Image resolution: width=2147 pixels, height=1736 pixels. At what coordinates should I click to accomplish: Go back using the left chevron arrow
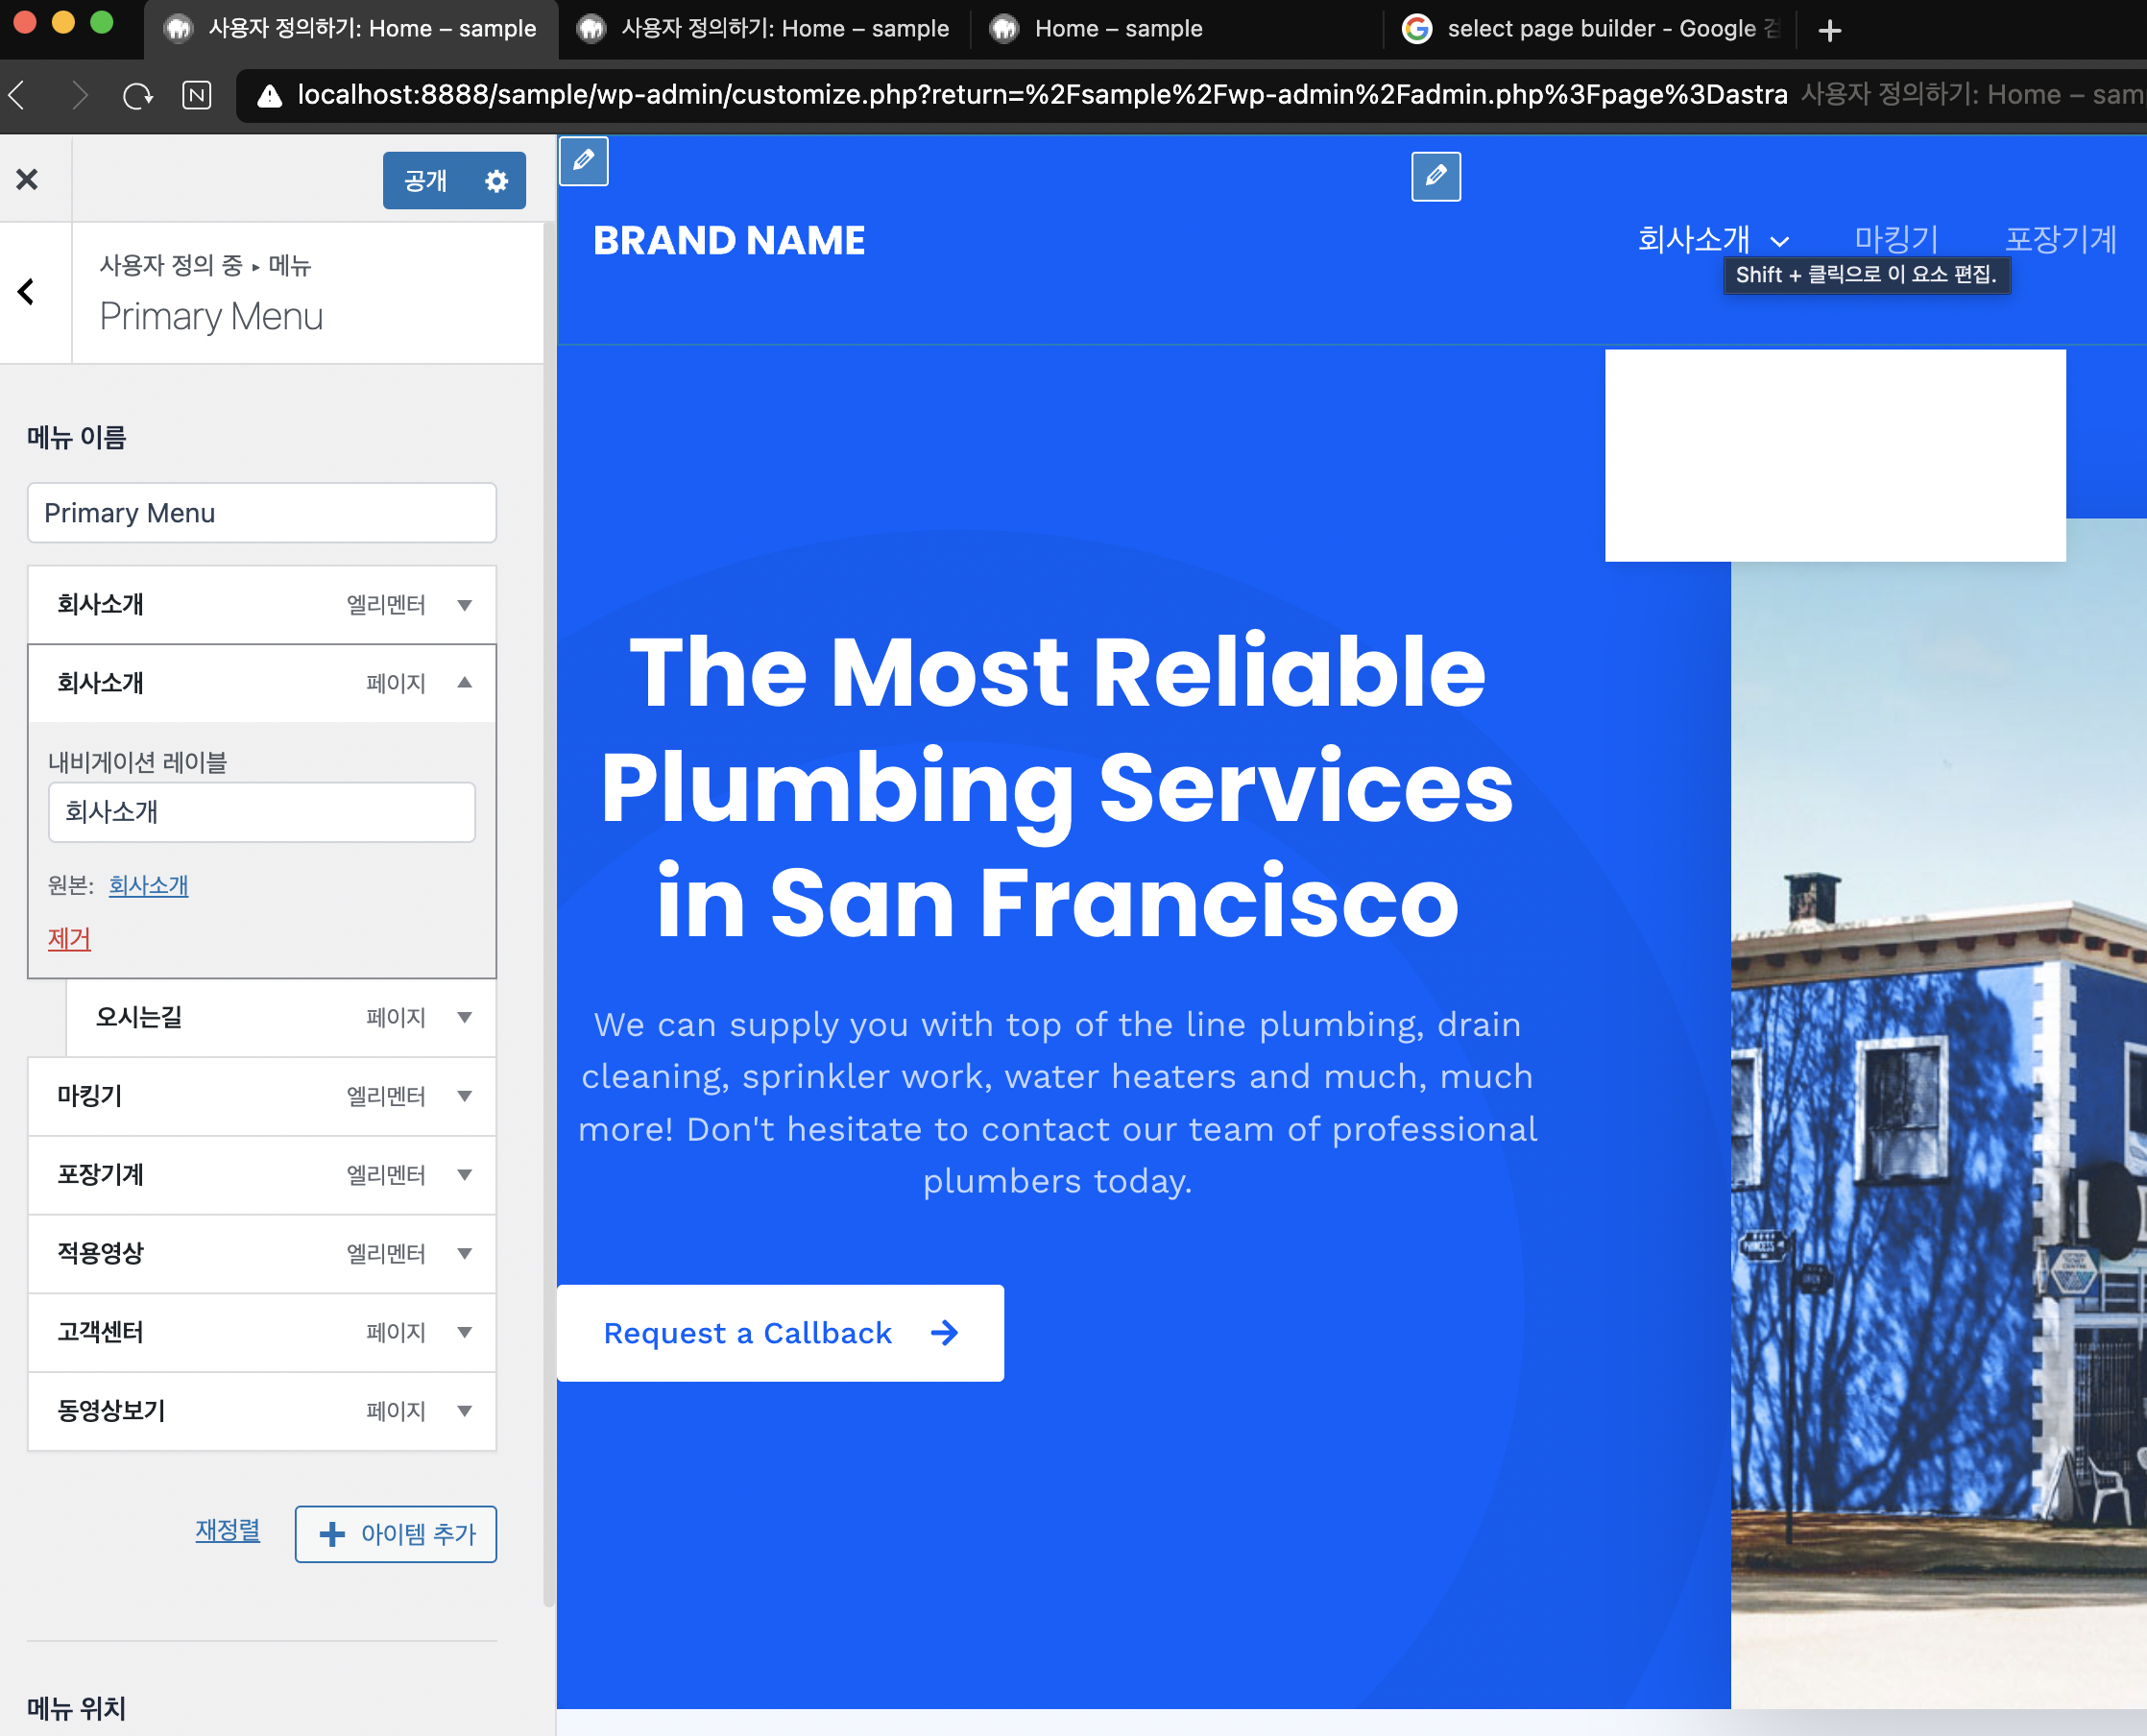click(x=27, y=292)
